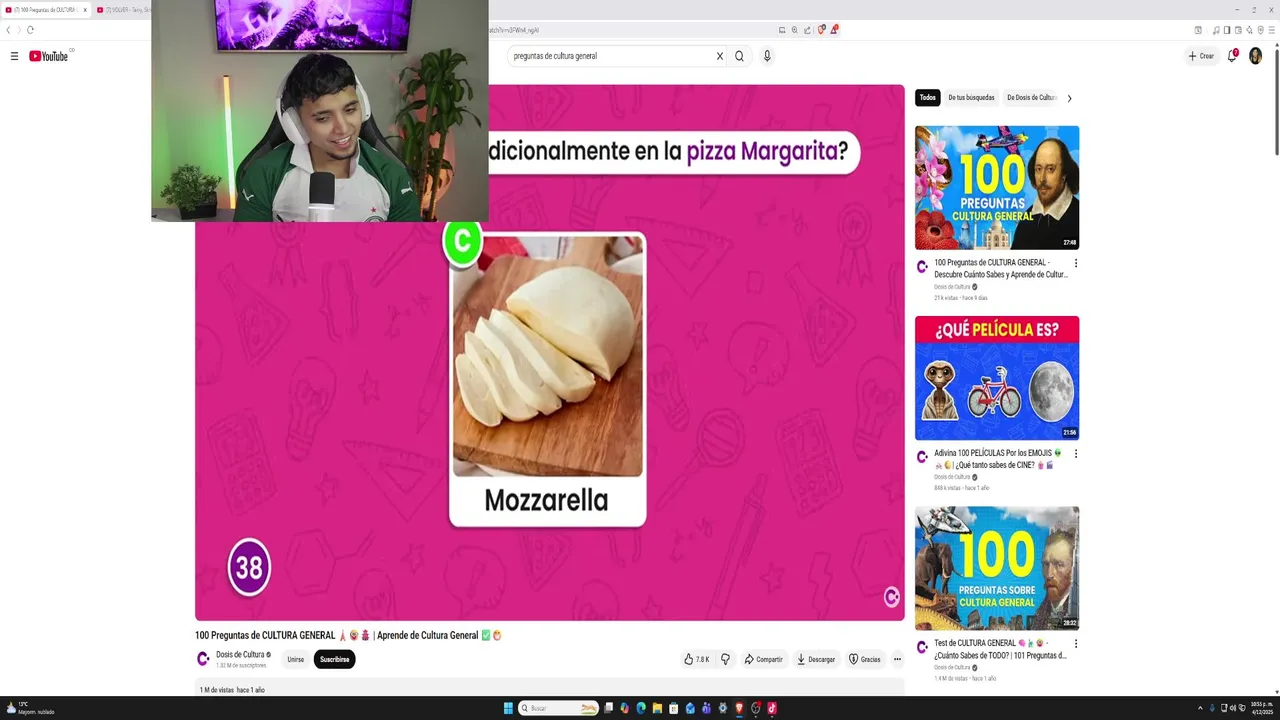Join the channel with Unirse
Screen dimensions: 1280x720
coord(296,659)
